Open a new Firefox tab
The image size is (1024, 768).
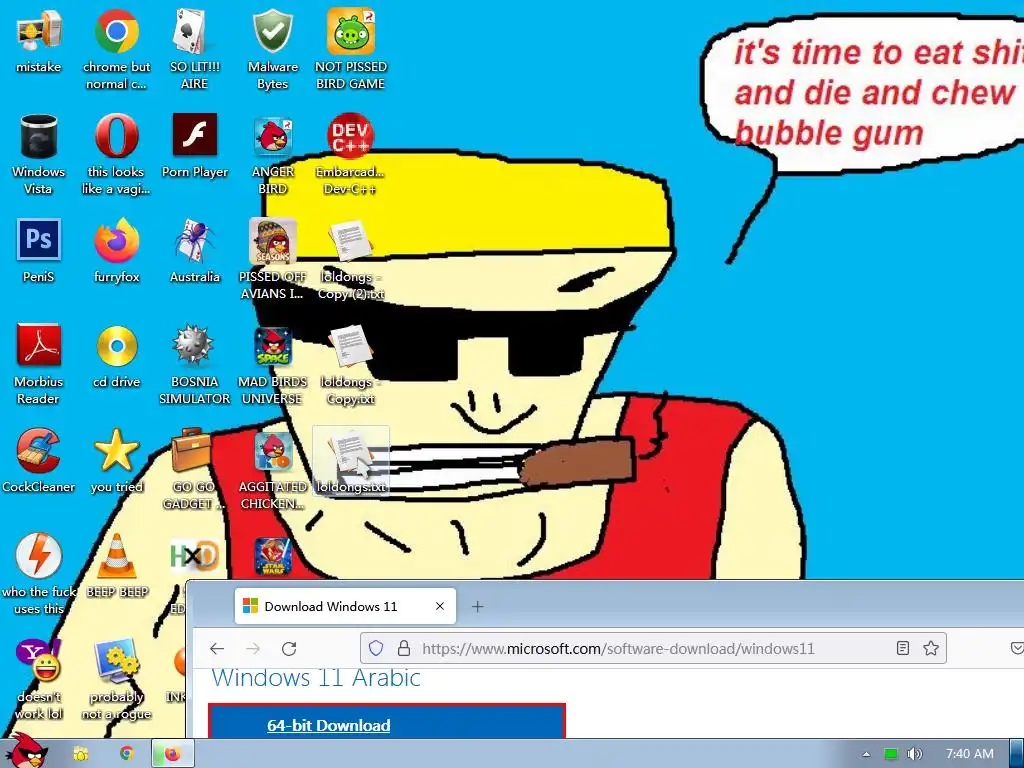pyautogui.click(x=477, y=607)
